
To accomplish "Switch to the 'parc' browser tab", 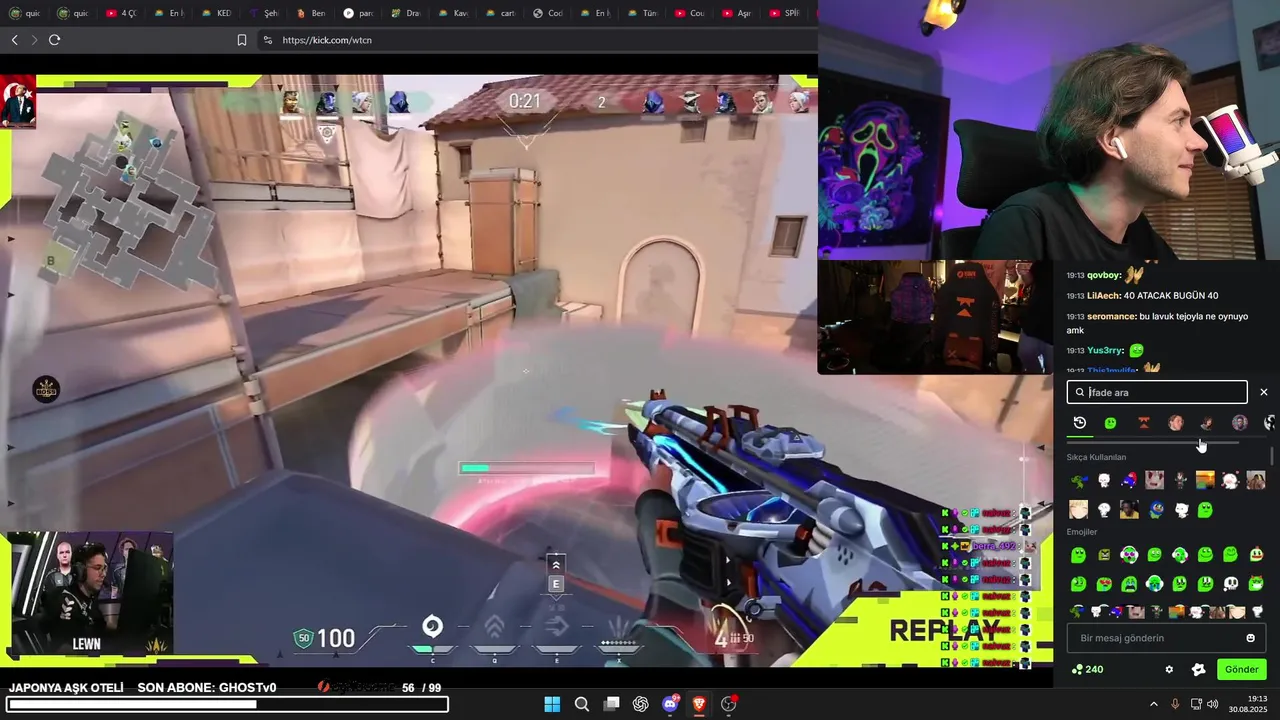I will [360, 13].
